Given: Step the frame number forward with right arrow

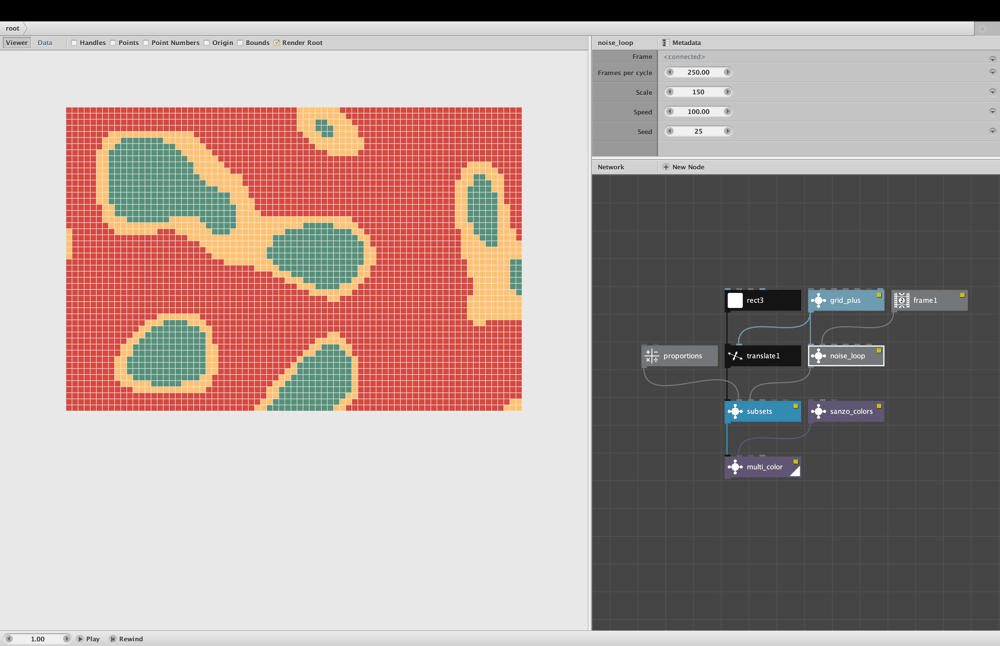Looking at the screenshot, I should (66, 638).
